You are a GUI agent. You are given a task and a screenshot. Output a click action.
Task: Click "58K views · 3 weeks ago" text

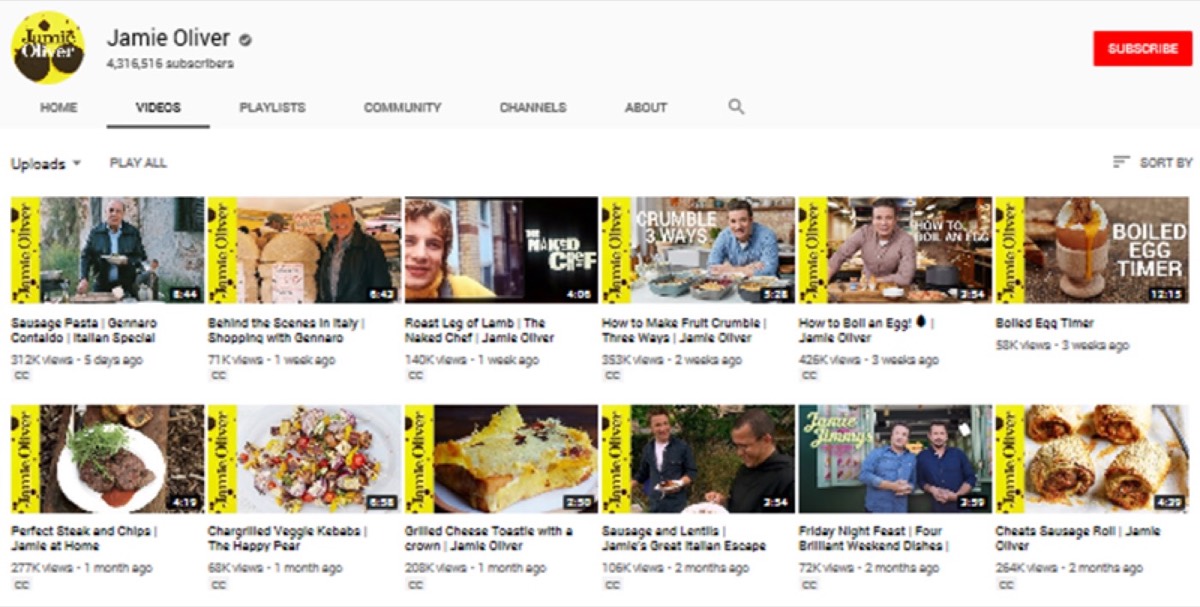coord(1062,345)
